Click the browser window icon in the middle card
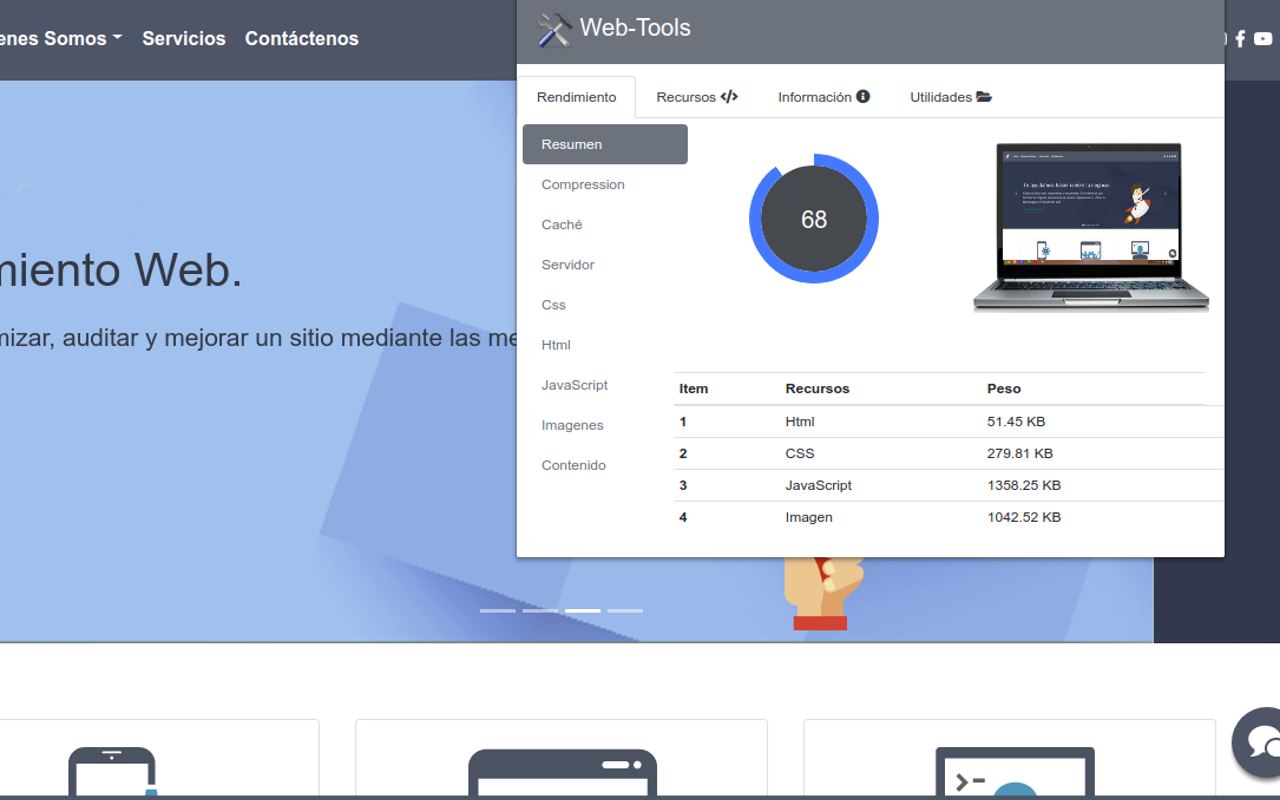1280x800 pixels. point(562,775)
